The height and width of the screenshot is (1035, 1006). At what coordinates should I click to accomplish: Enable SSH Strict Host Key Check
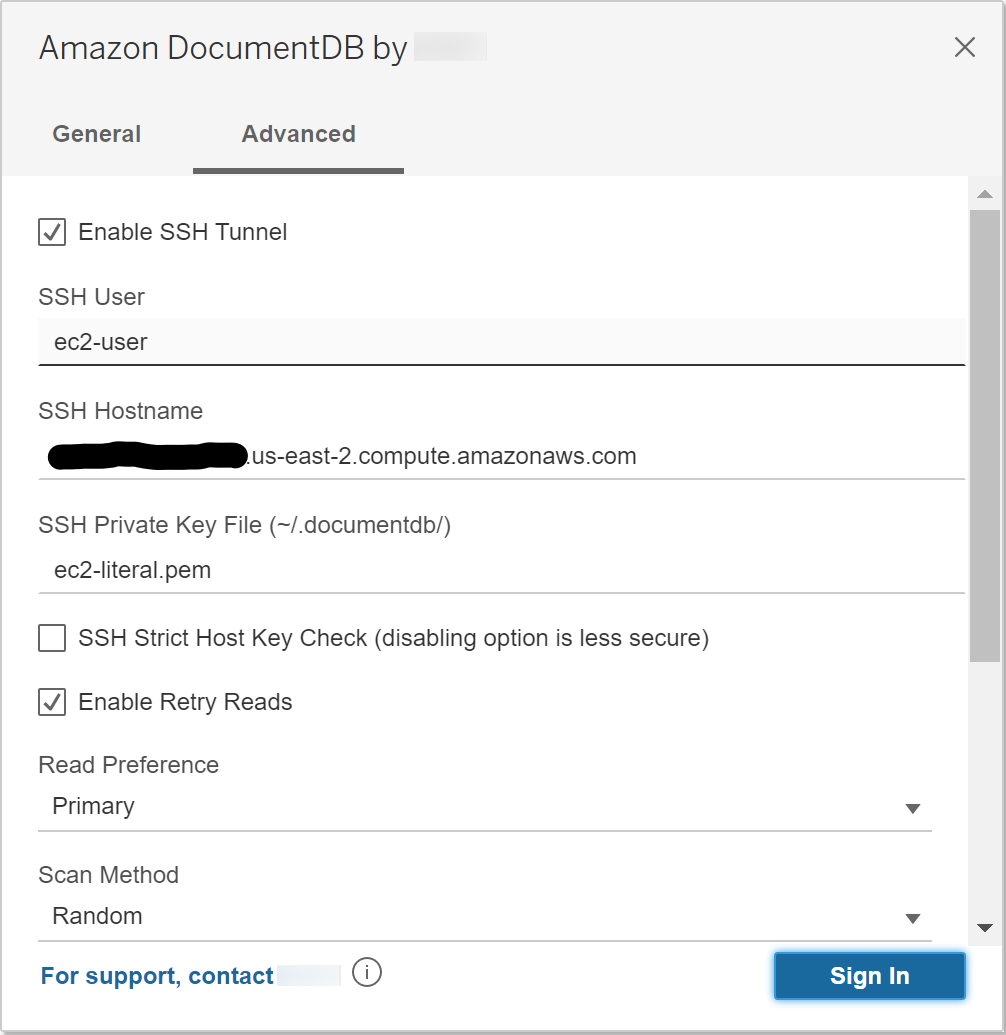[x=52, y=638]
